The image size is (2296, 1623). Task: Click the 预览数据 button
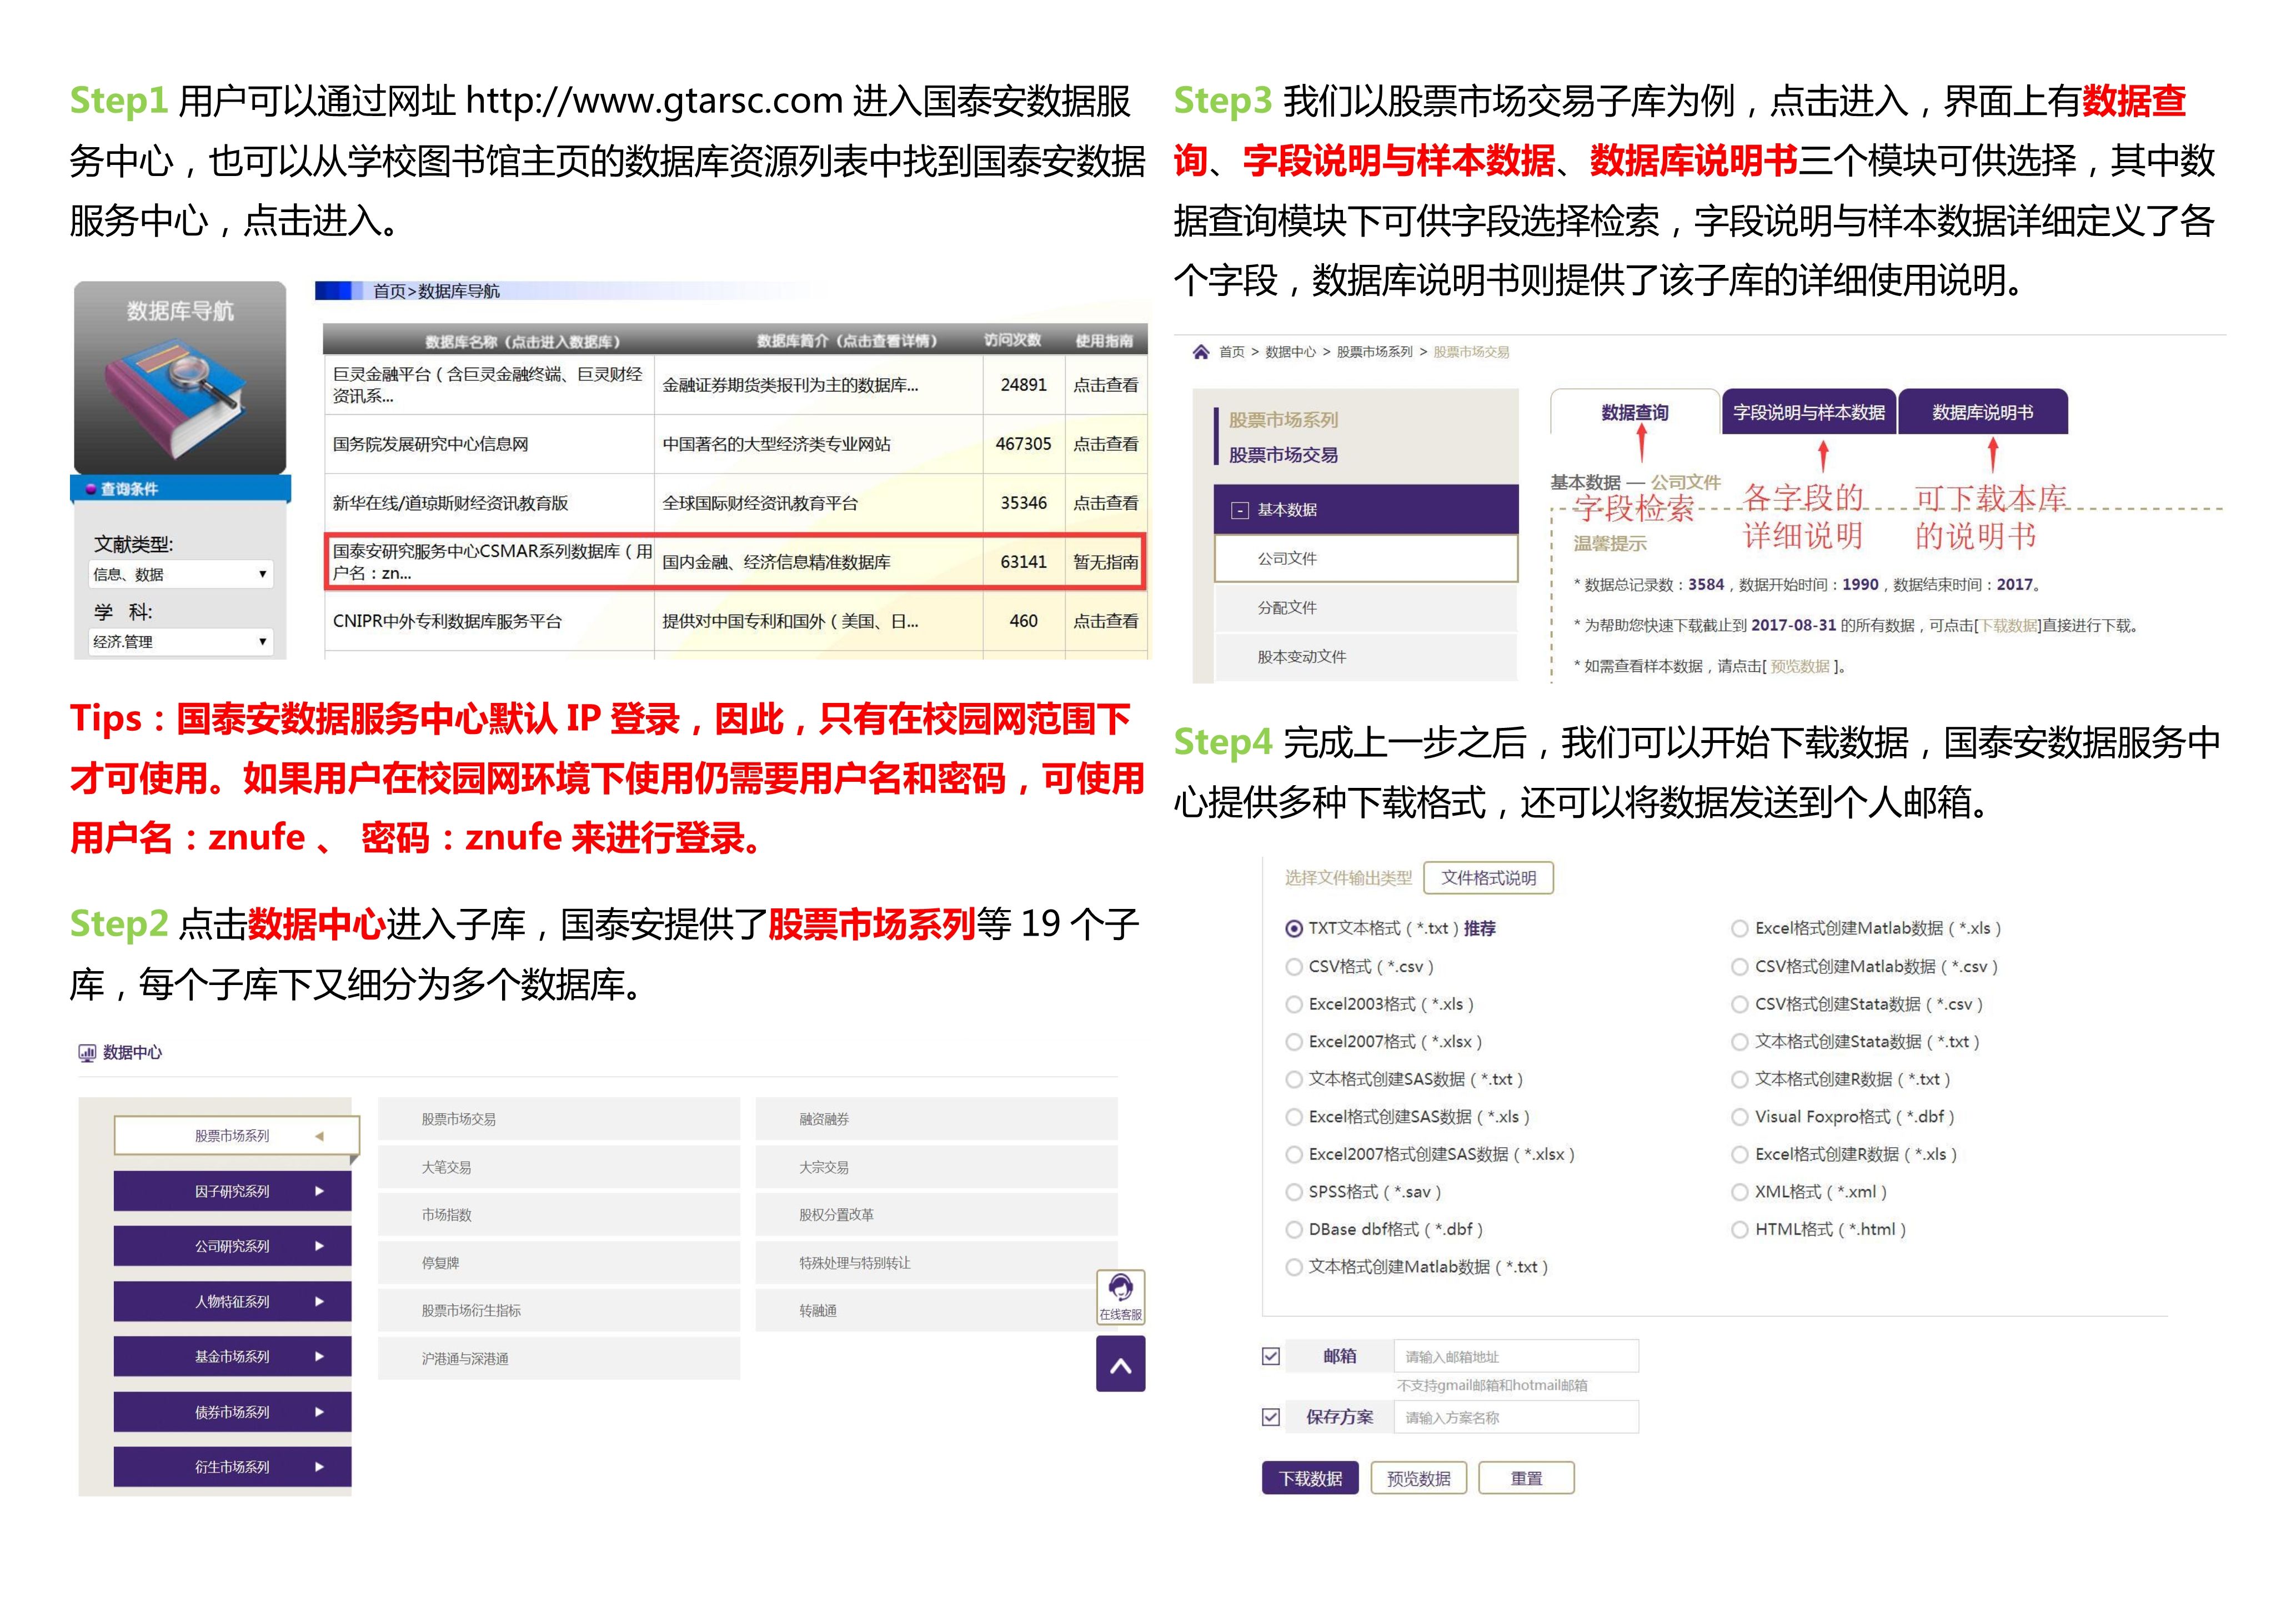pyautogui.click(x=1418, y=1479)
